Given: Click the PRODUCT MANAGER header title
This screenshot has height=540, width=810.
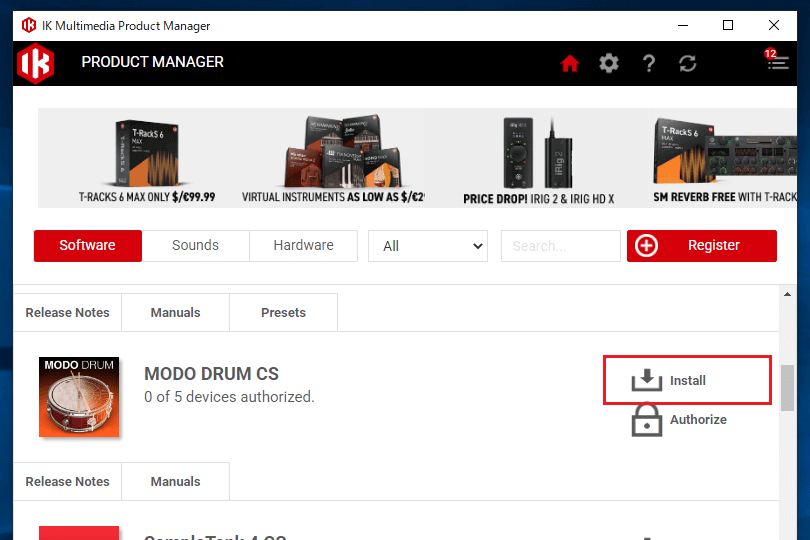Looking at the screenshot, I should pos(152,62).
